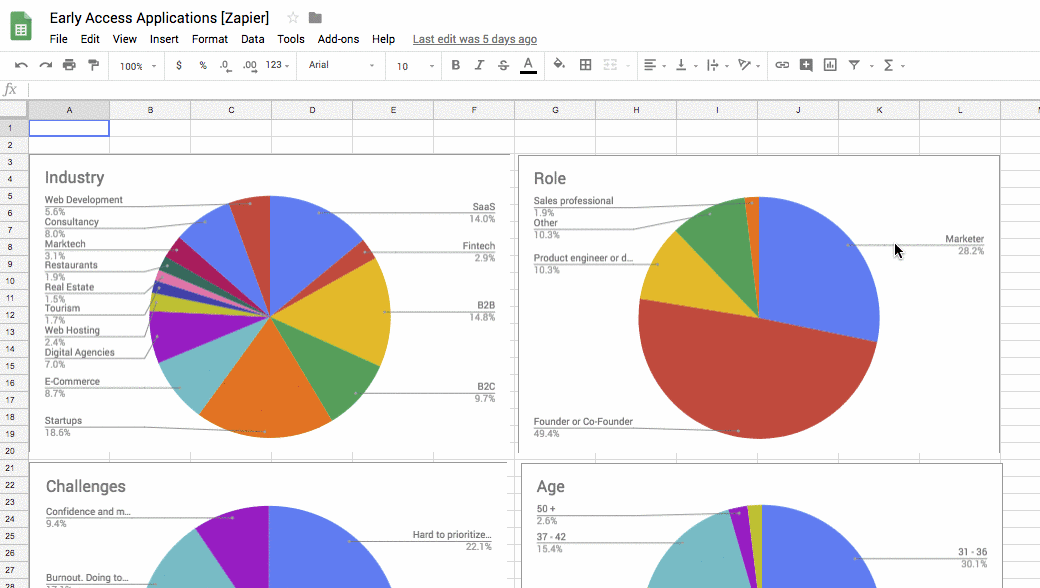The height and width of the screenshot is (588, 1040).
Task: Click the Filter funnel icon
Action: 854,65
